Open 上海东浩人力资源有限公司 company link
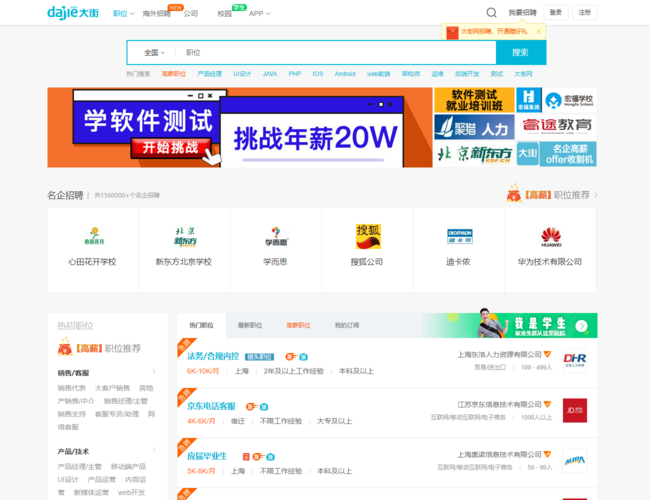The height and width of the screenshot is (500, 650). (500, 354)
